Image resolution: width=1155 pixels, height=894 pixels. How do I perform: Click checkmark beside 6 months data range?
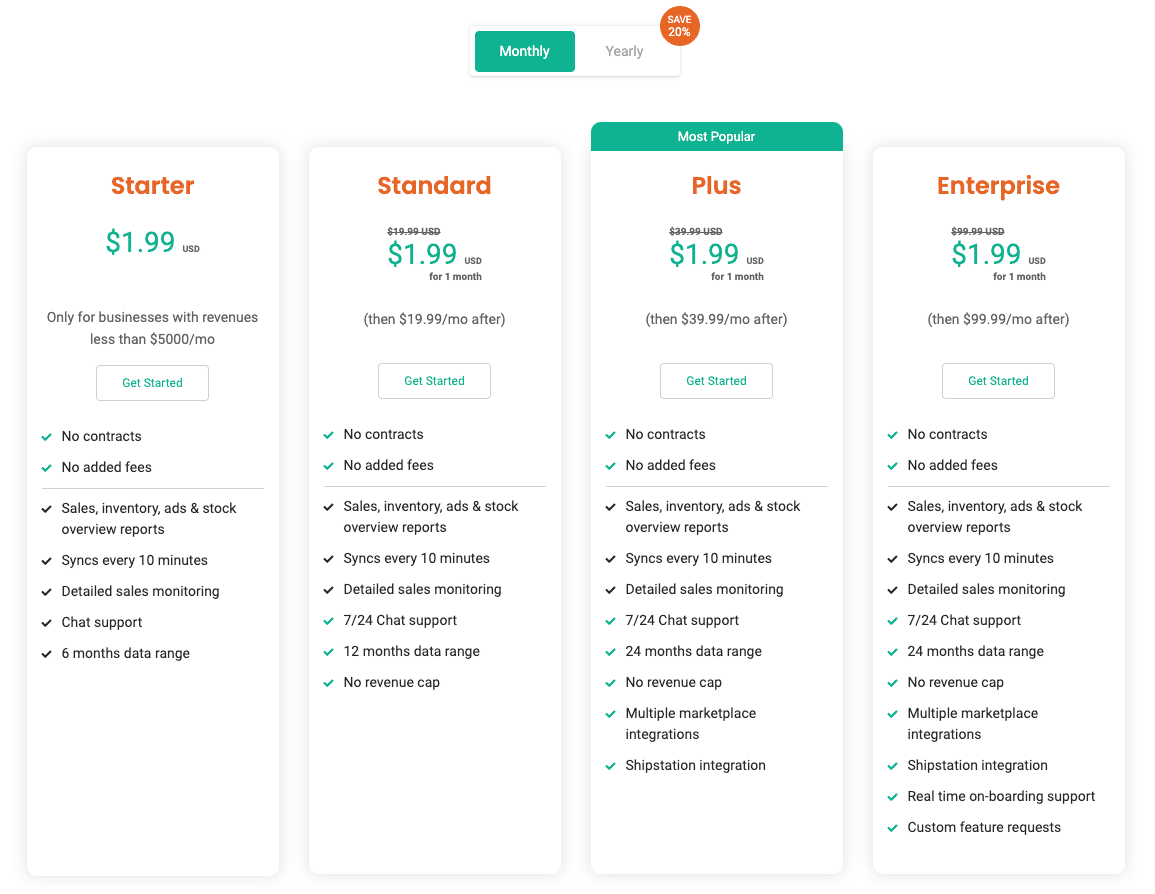click(x=47, y=654)
